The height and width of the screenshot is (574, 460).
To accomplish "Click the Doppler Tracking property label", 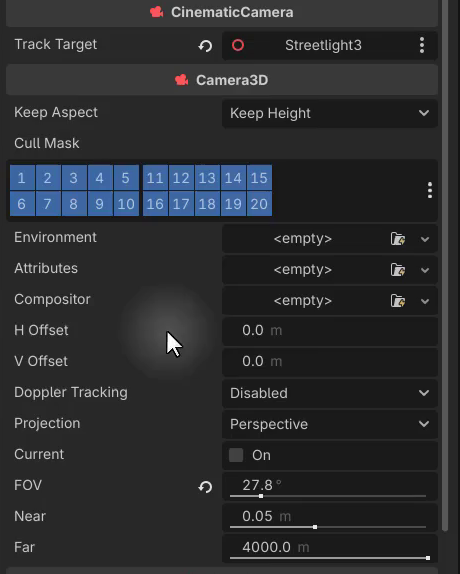I will point(71,392).
